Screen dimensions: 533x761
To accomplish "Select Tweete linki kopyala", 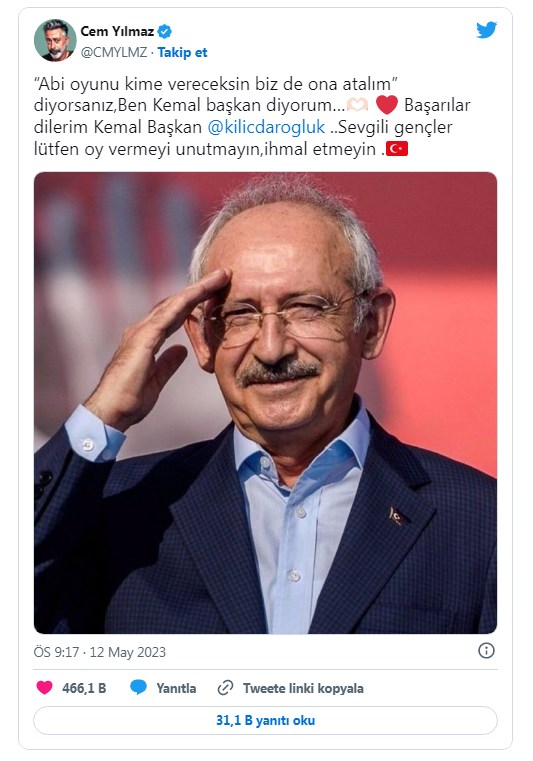I will 303,688.
